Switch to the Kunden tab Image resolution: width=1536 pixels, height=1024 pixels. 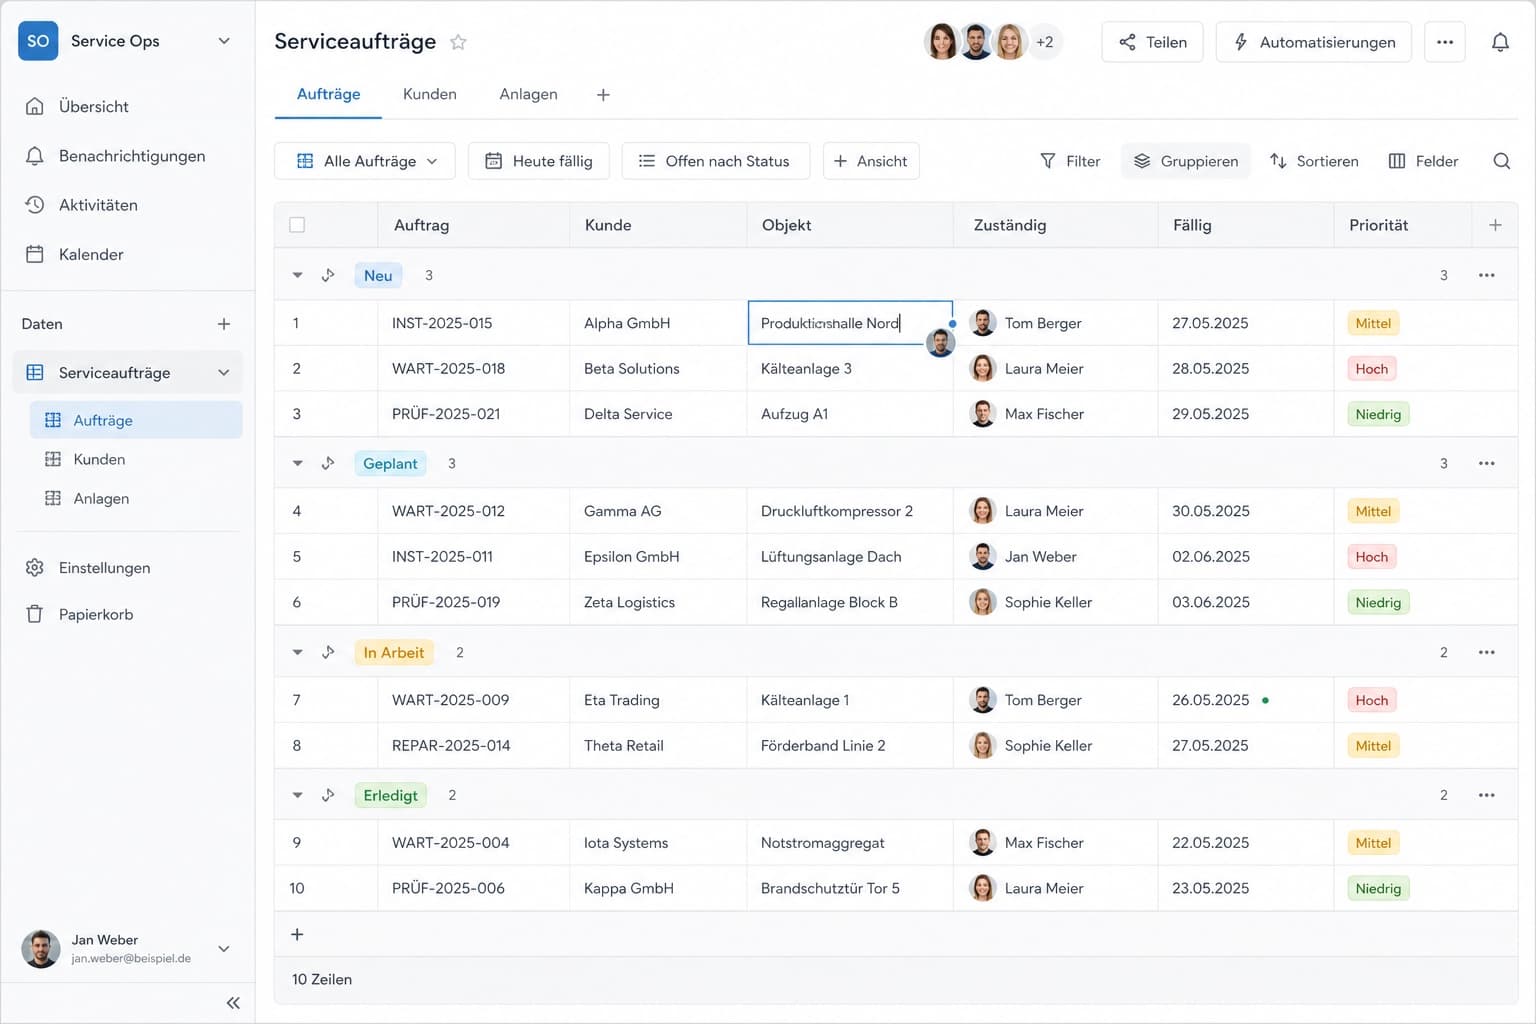[x=430, y=94]
